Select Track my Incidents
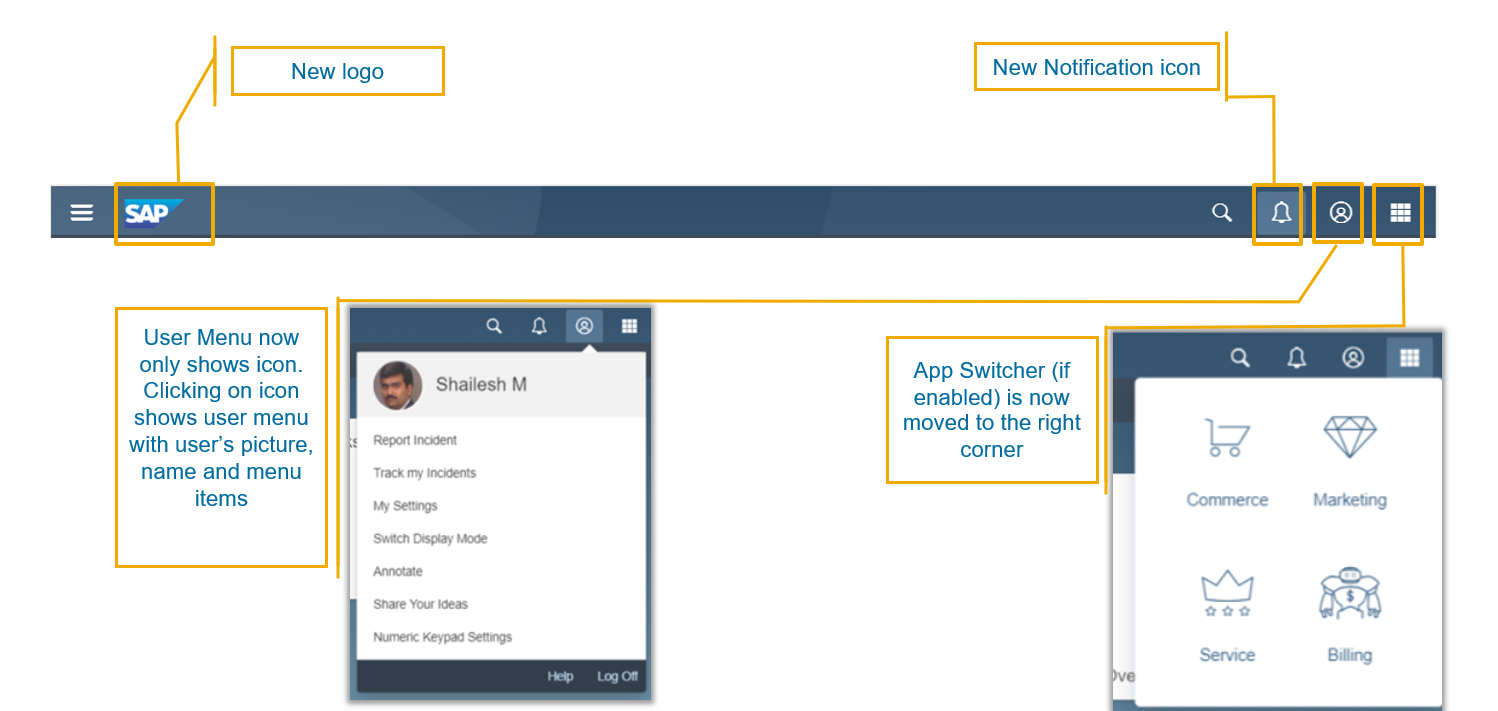 coord(424,473)
